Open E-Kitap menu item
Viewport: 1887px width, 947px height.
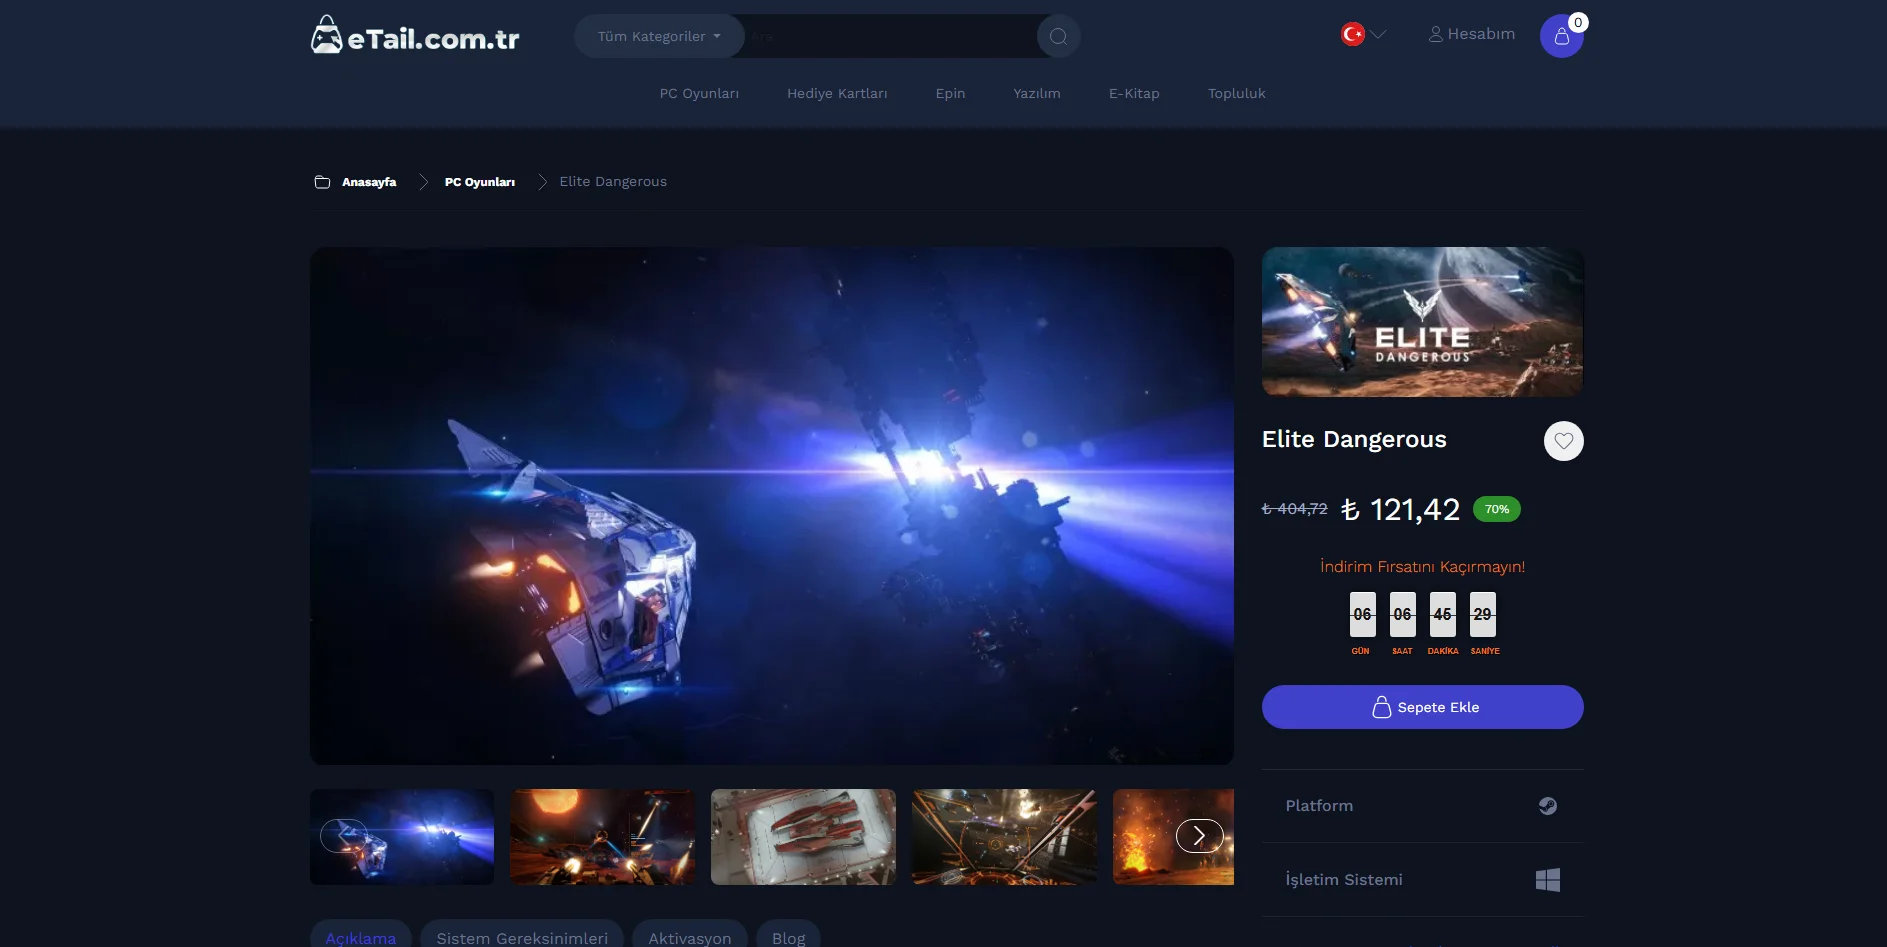click(1134, 93)
